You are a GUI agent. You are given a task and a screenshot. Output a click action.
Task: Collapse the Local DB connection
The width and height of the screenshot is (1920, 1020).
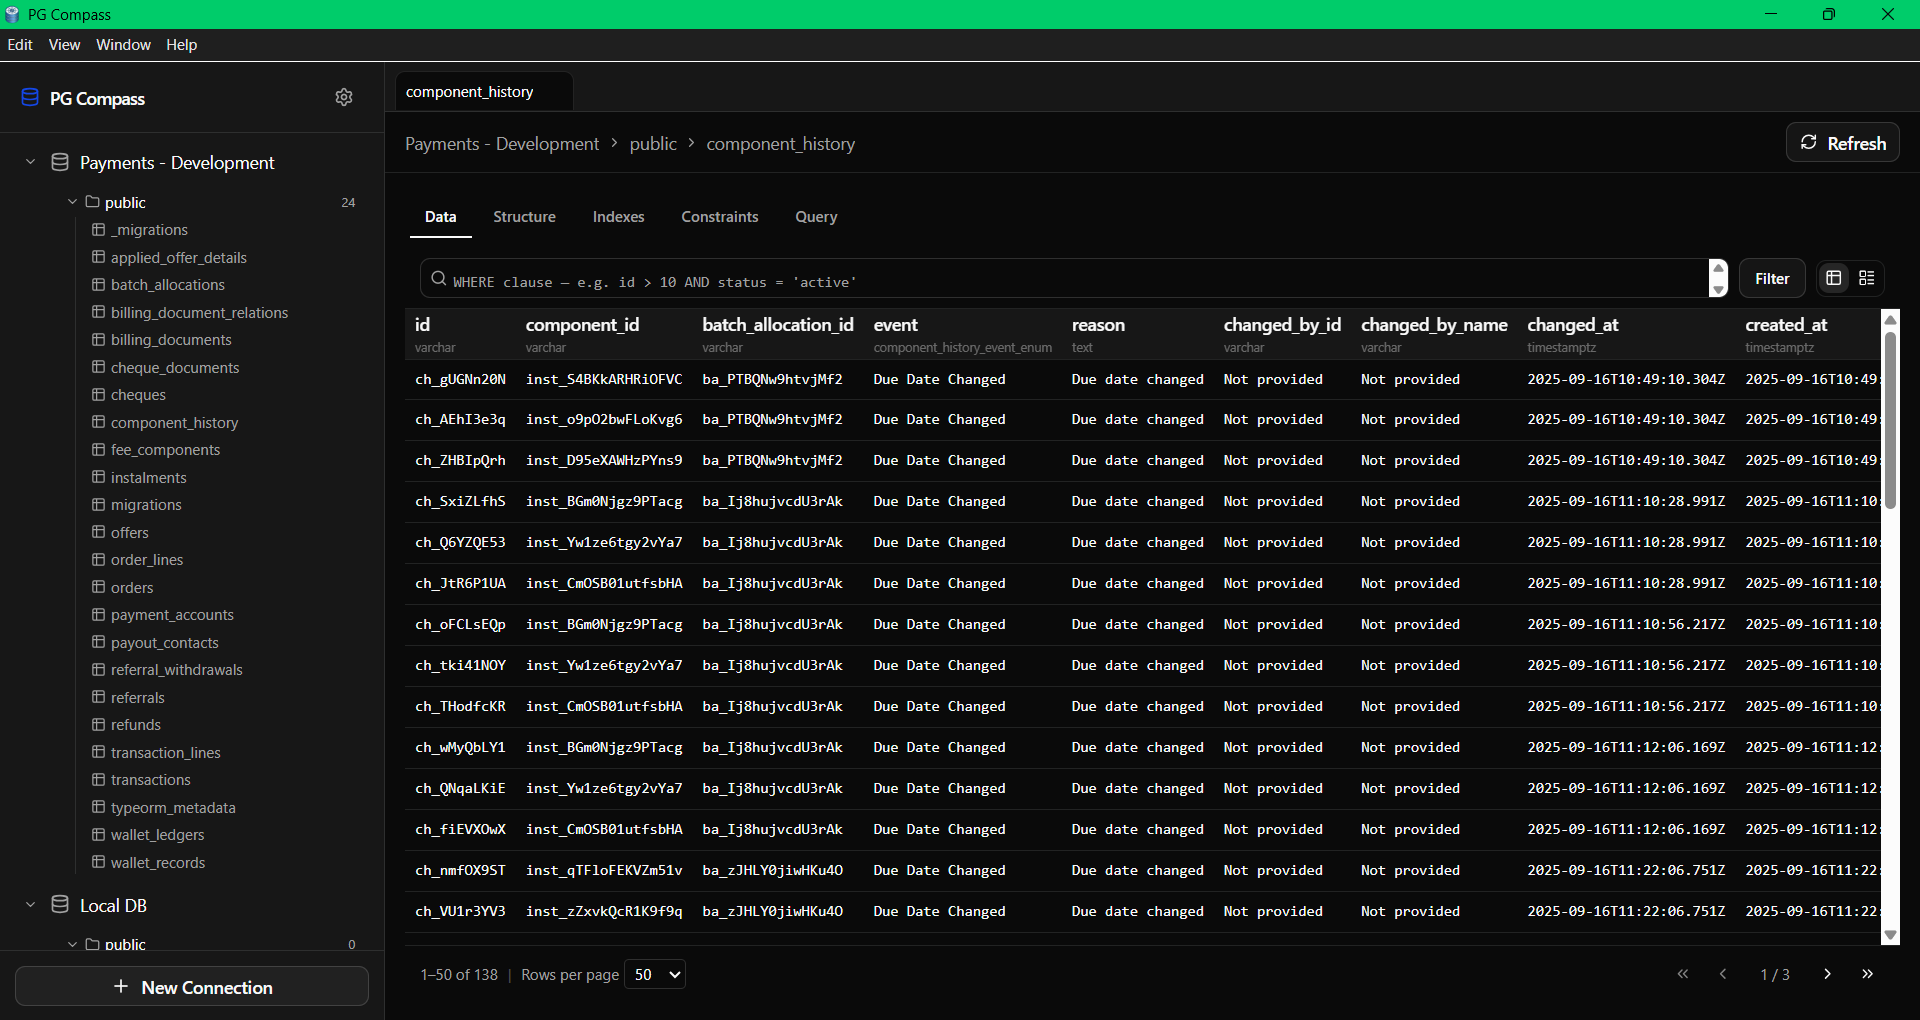point(30,905)
